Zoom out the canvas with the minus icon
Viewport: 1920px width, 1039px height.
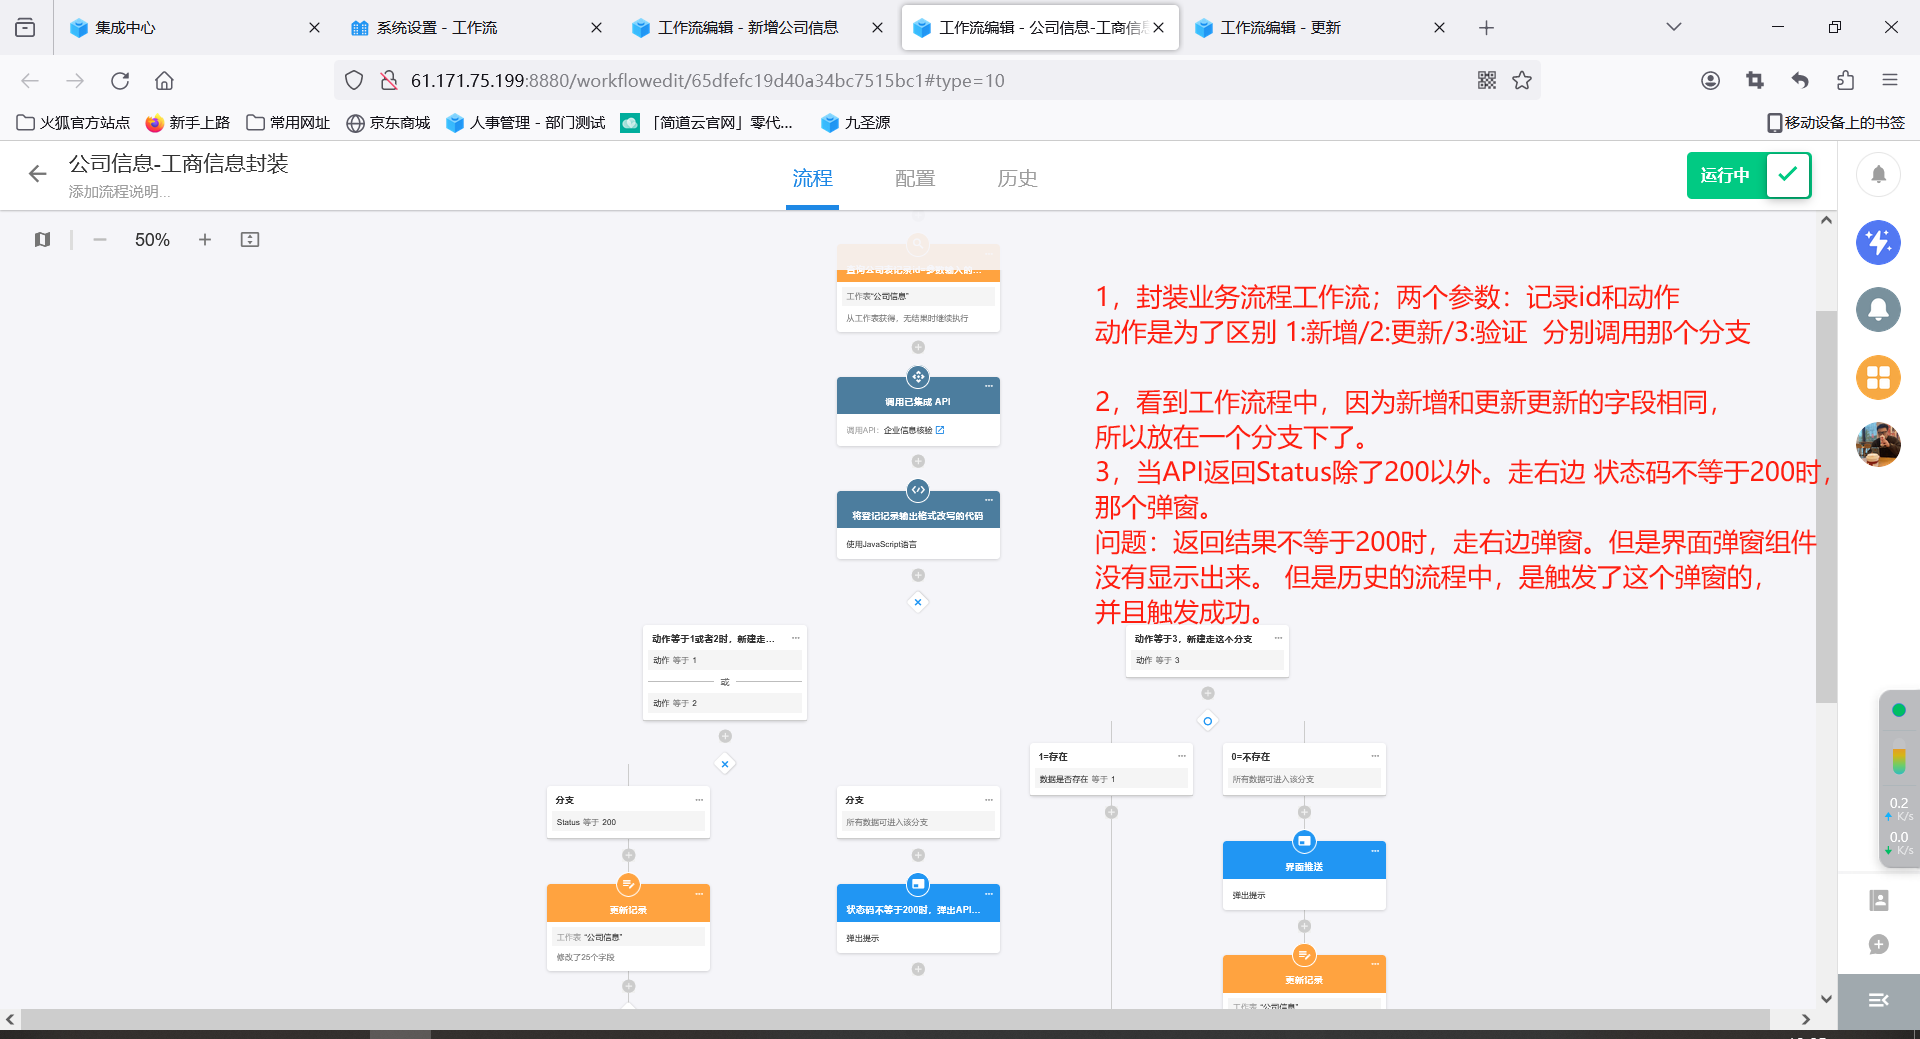click(99, 240)
